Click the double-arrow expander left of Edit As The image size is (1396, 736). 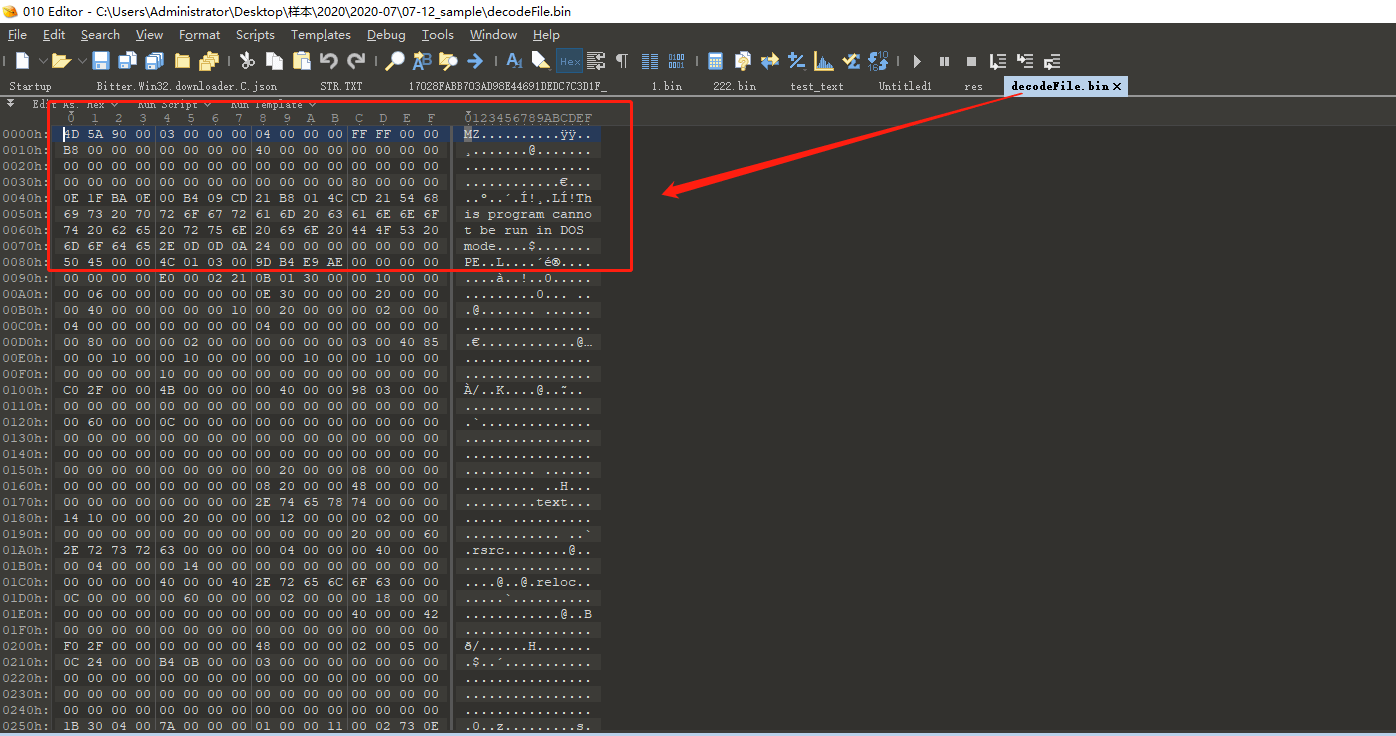point(10,103)
